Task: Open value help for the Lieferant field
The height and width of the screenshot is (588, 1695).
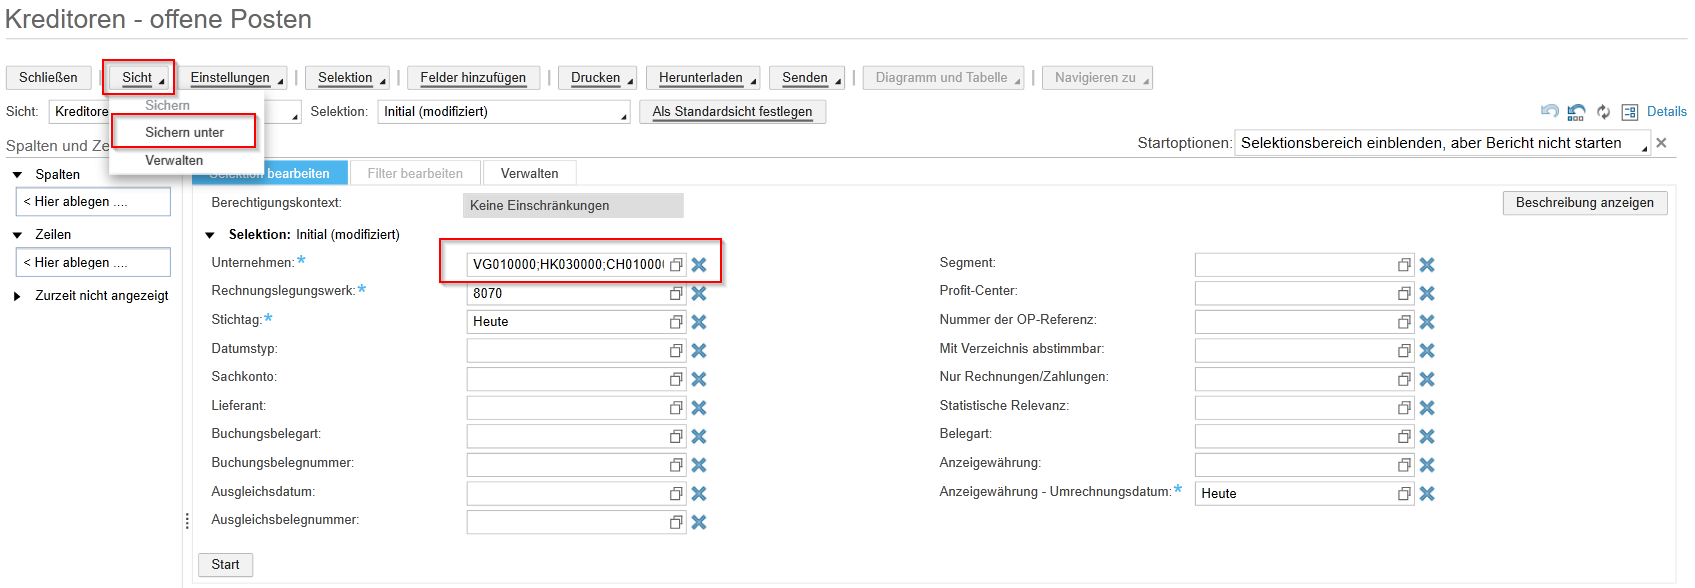Action: click(x=676, y=408)
